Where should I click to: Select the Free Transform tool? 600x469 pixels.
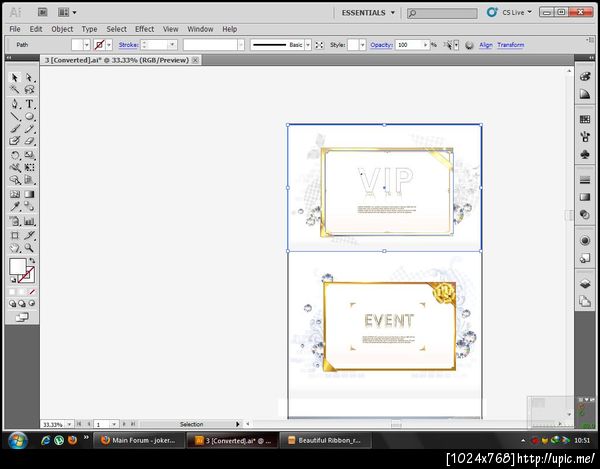pyautogui.click(x=29, y=167)
